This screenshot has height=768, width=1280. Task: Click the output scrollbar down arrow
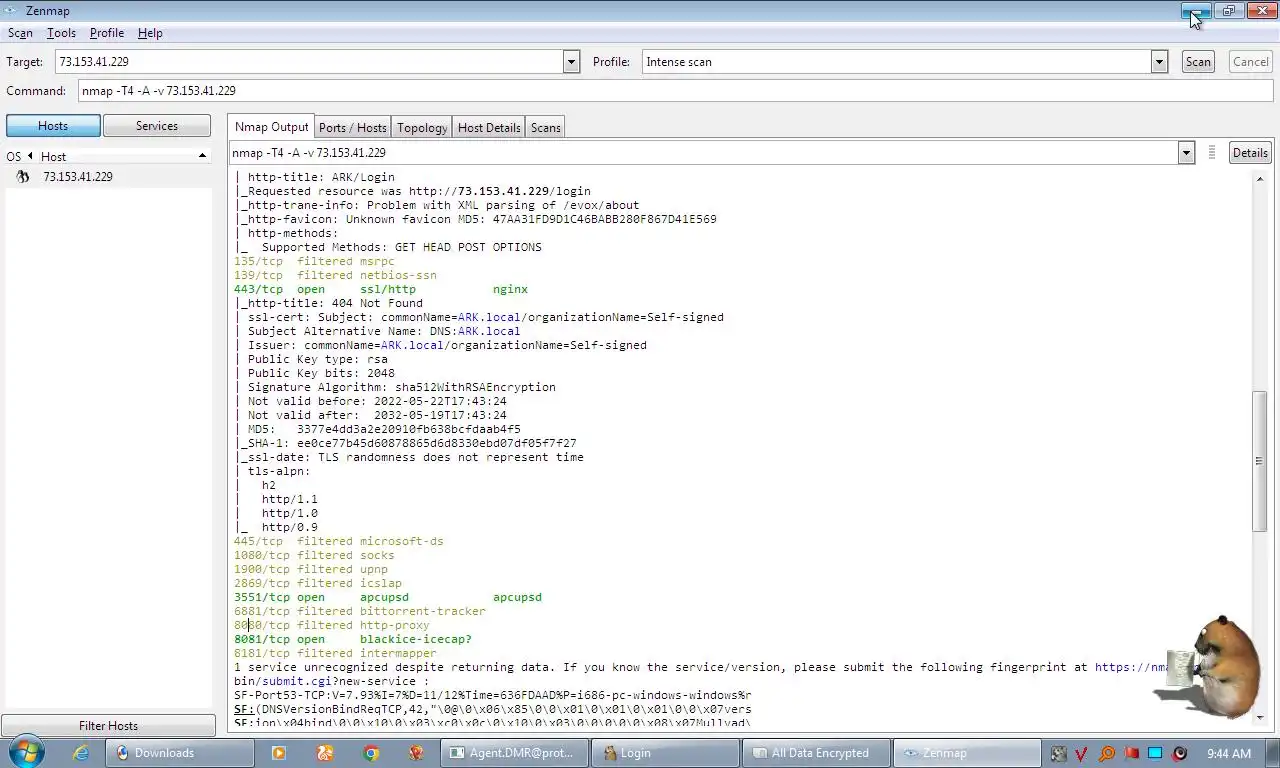tap(1259, 717)
